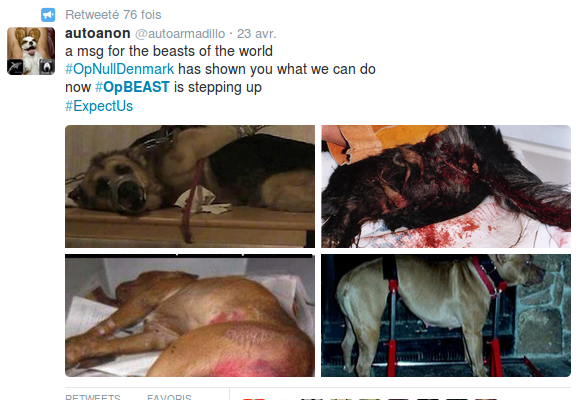The height and width of the screenshot is (400, 583).
Task: Click tweet text "is stepping up"
Action: coord(218,88)
